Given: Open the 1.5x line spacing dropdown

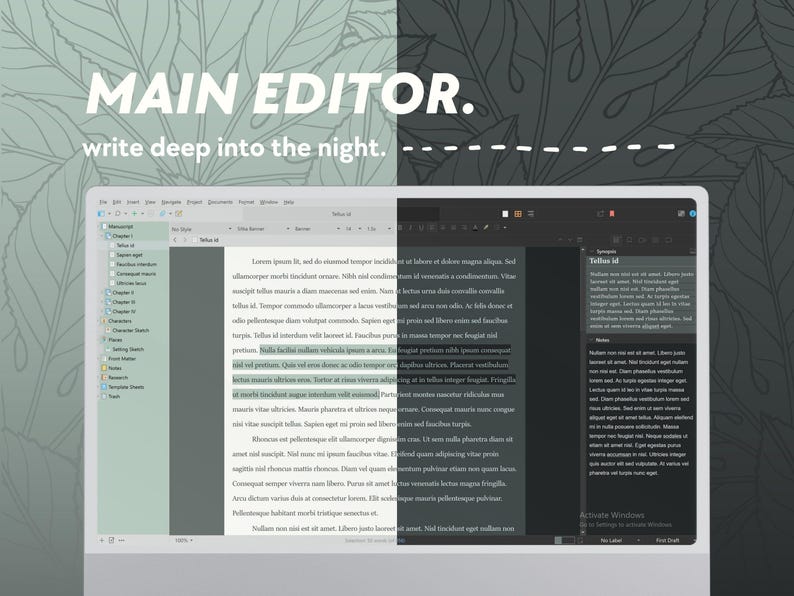Looking at the screenshot, I should [378, 229].
